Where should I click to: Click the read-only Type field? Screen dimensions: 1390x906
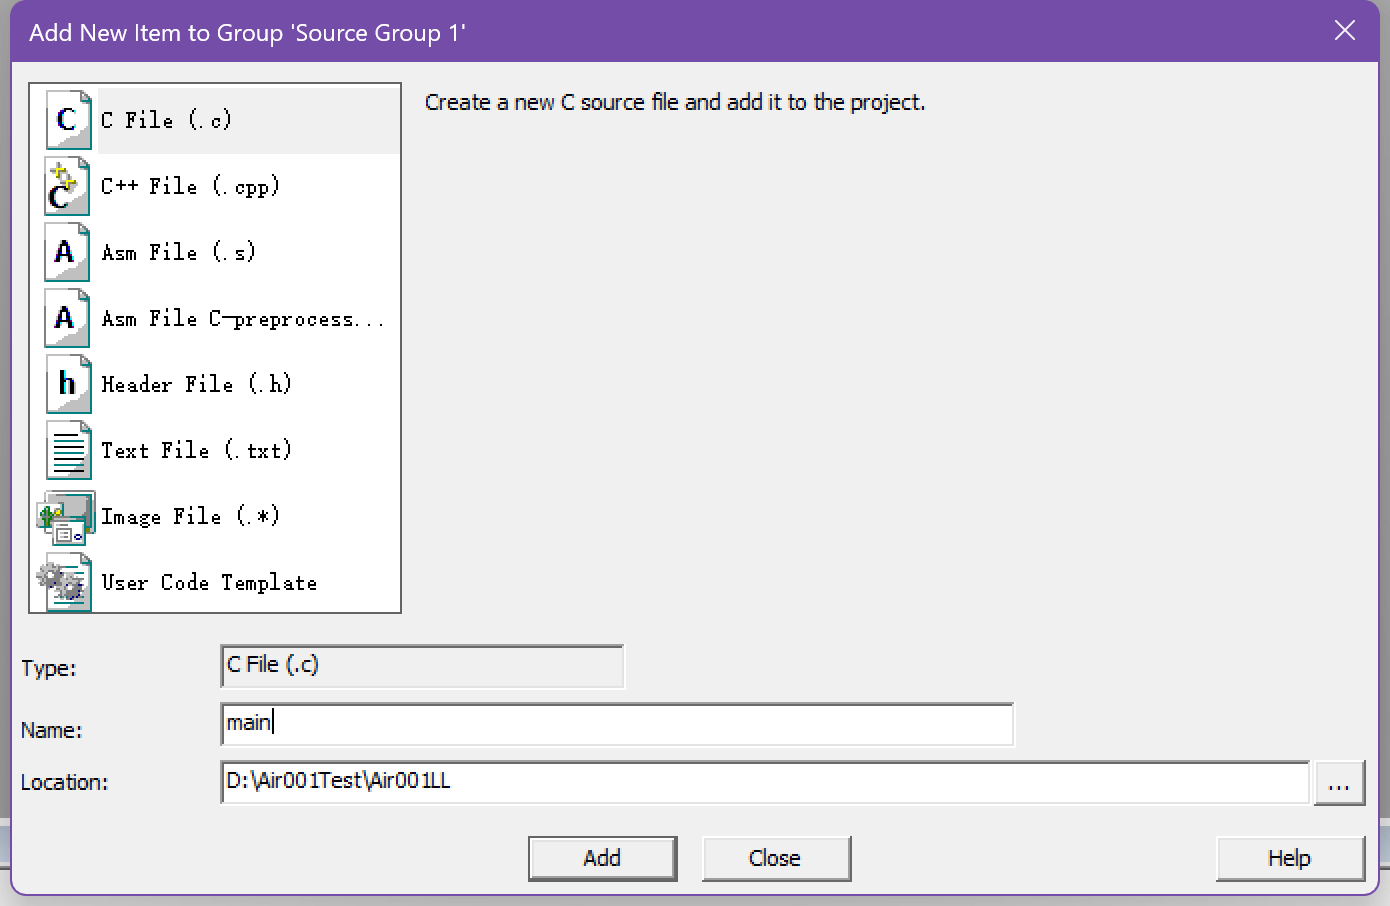click(421, 666)
